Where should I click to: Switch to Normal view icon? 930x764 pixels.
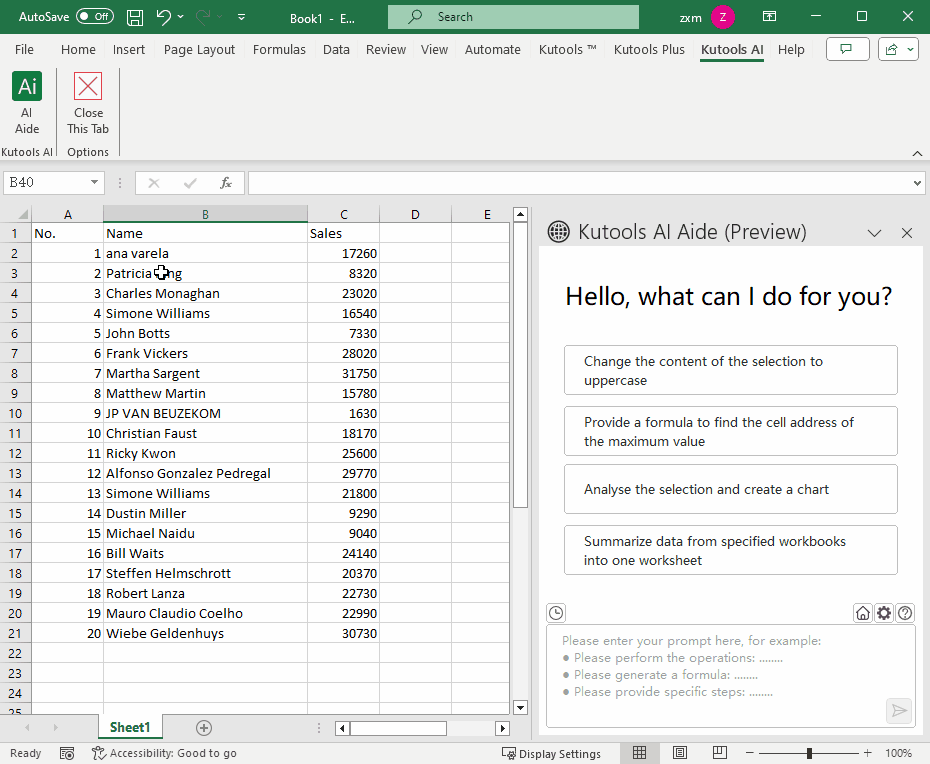639,753
